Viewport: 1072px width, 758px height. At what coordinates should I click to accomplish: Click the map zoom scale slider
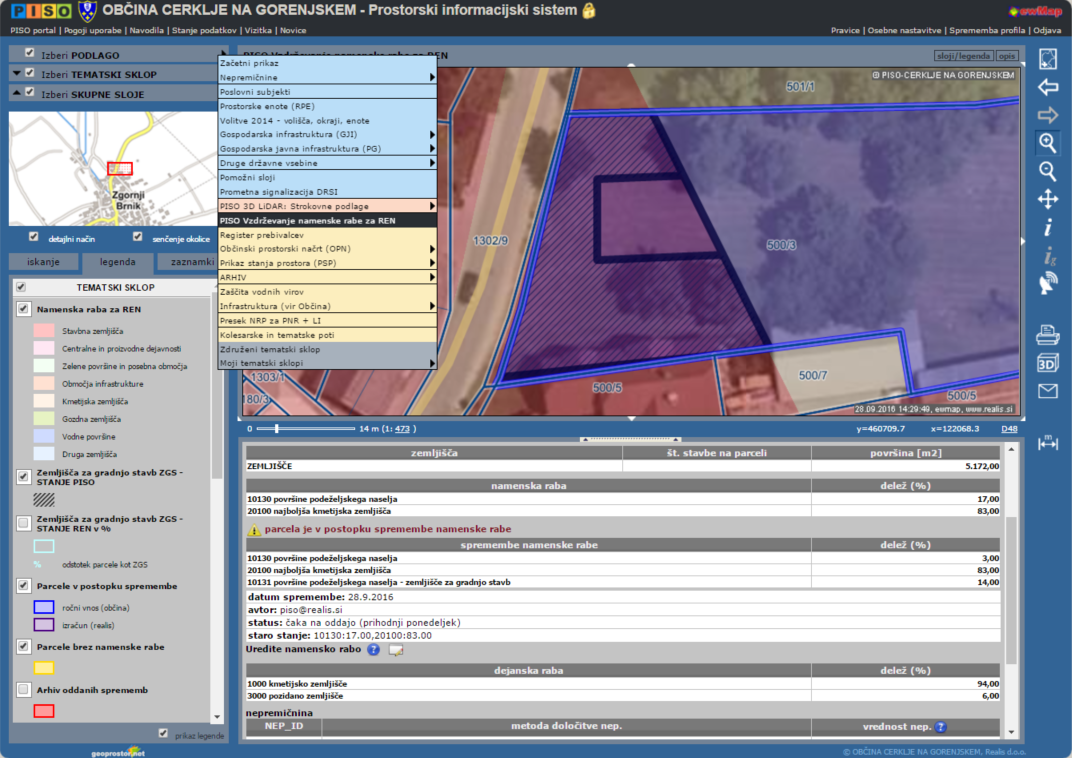coord(277,428)
